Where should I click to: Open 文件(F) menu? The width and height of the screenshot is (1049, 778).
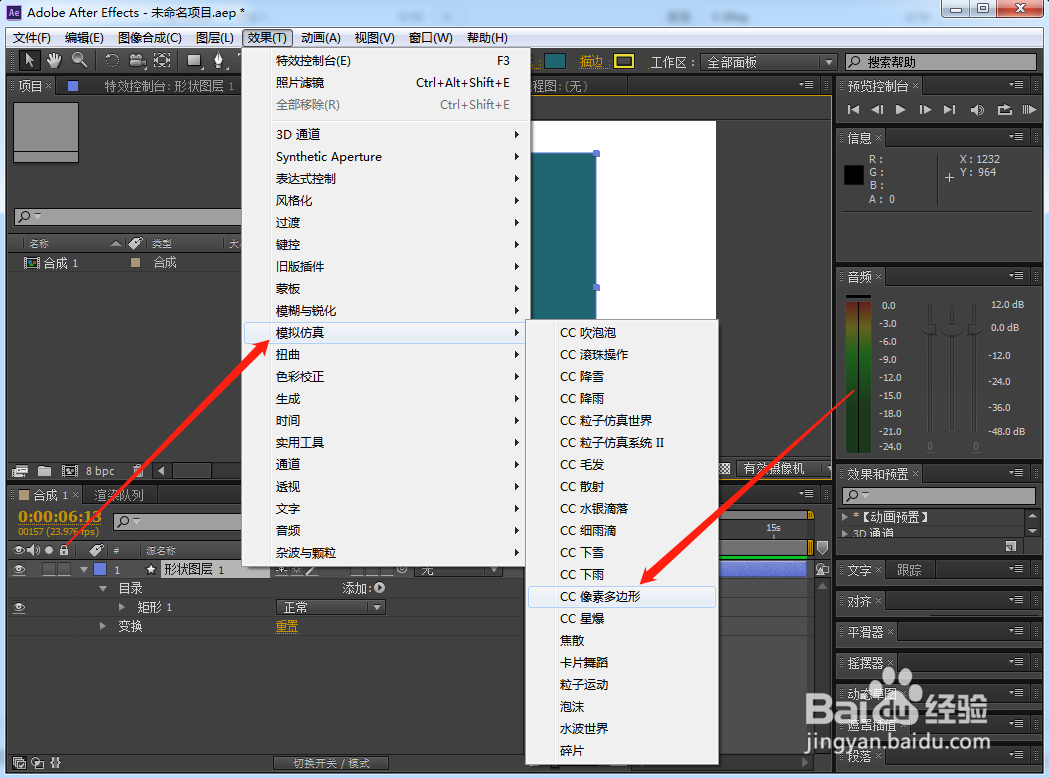coord(31,37)
